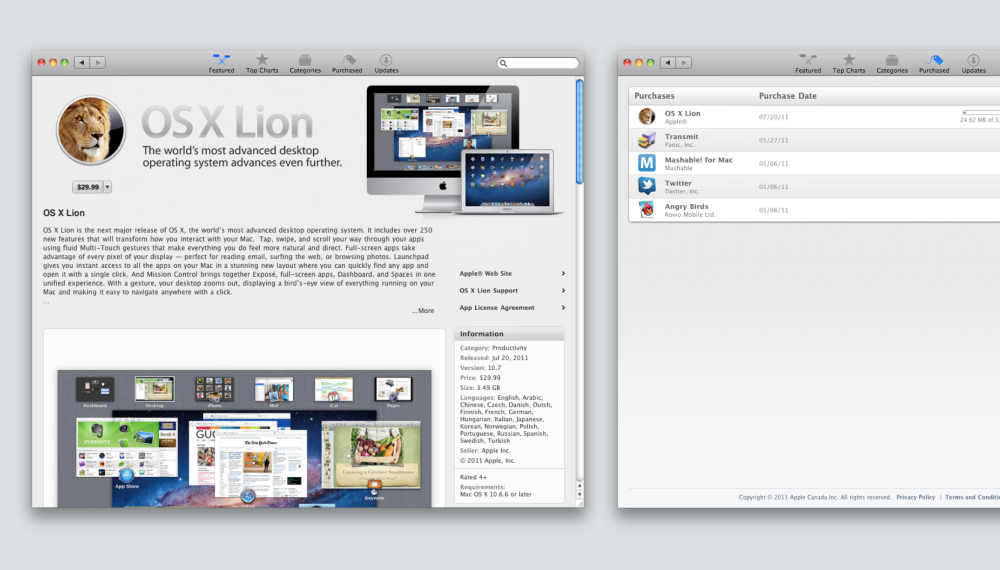Buy OS X Lion with $29.99 button
1000x570 pixels.
click(x=88, y=187)
